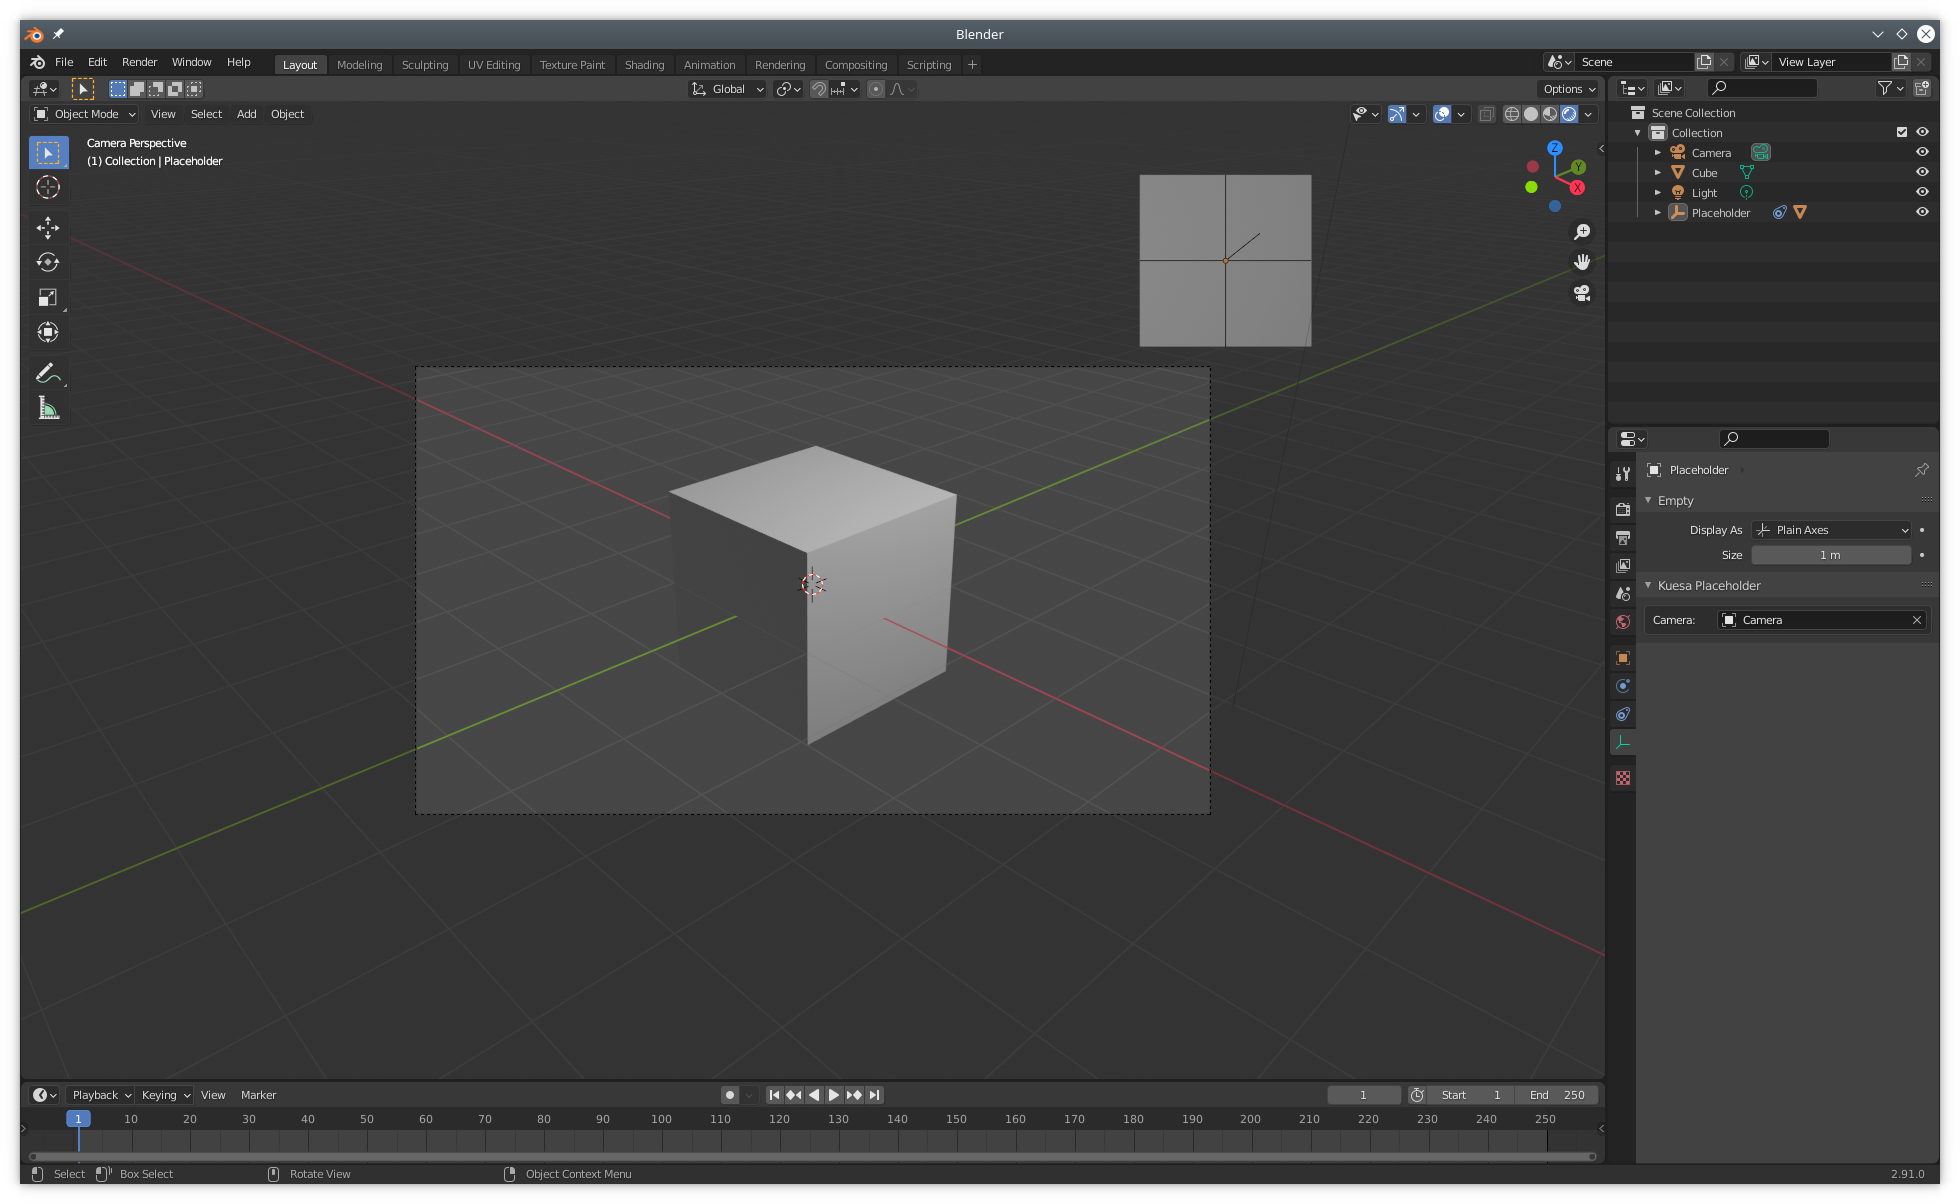
Task: Choose the Rotate tool
Action: pyautogui.click(x=48, y=263)
